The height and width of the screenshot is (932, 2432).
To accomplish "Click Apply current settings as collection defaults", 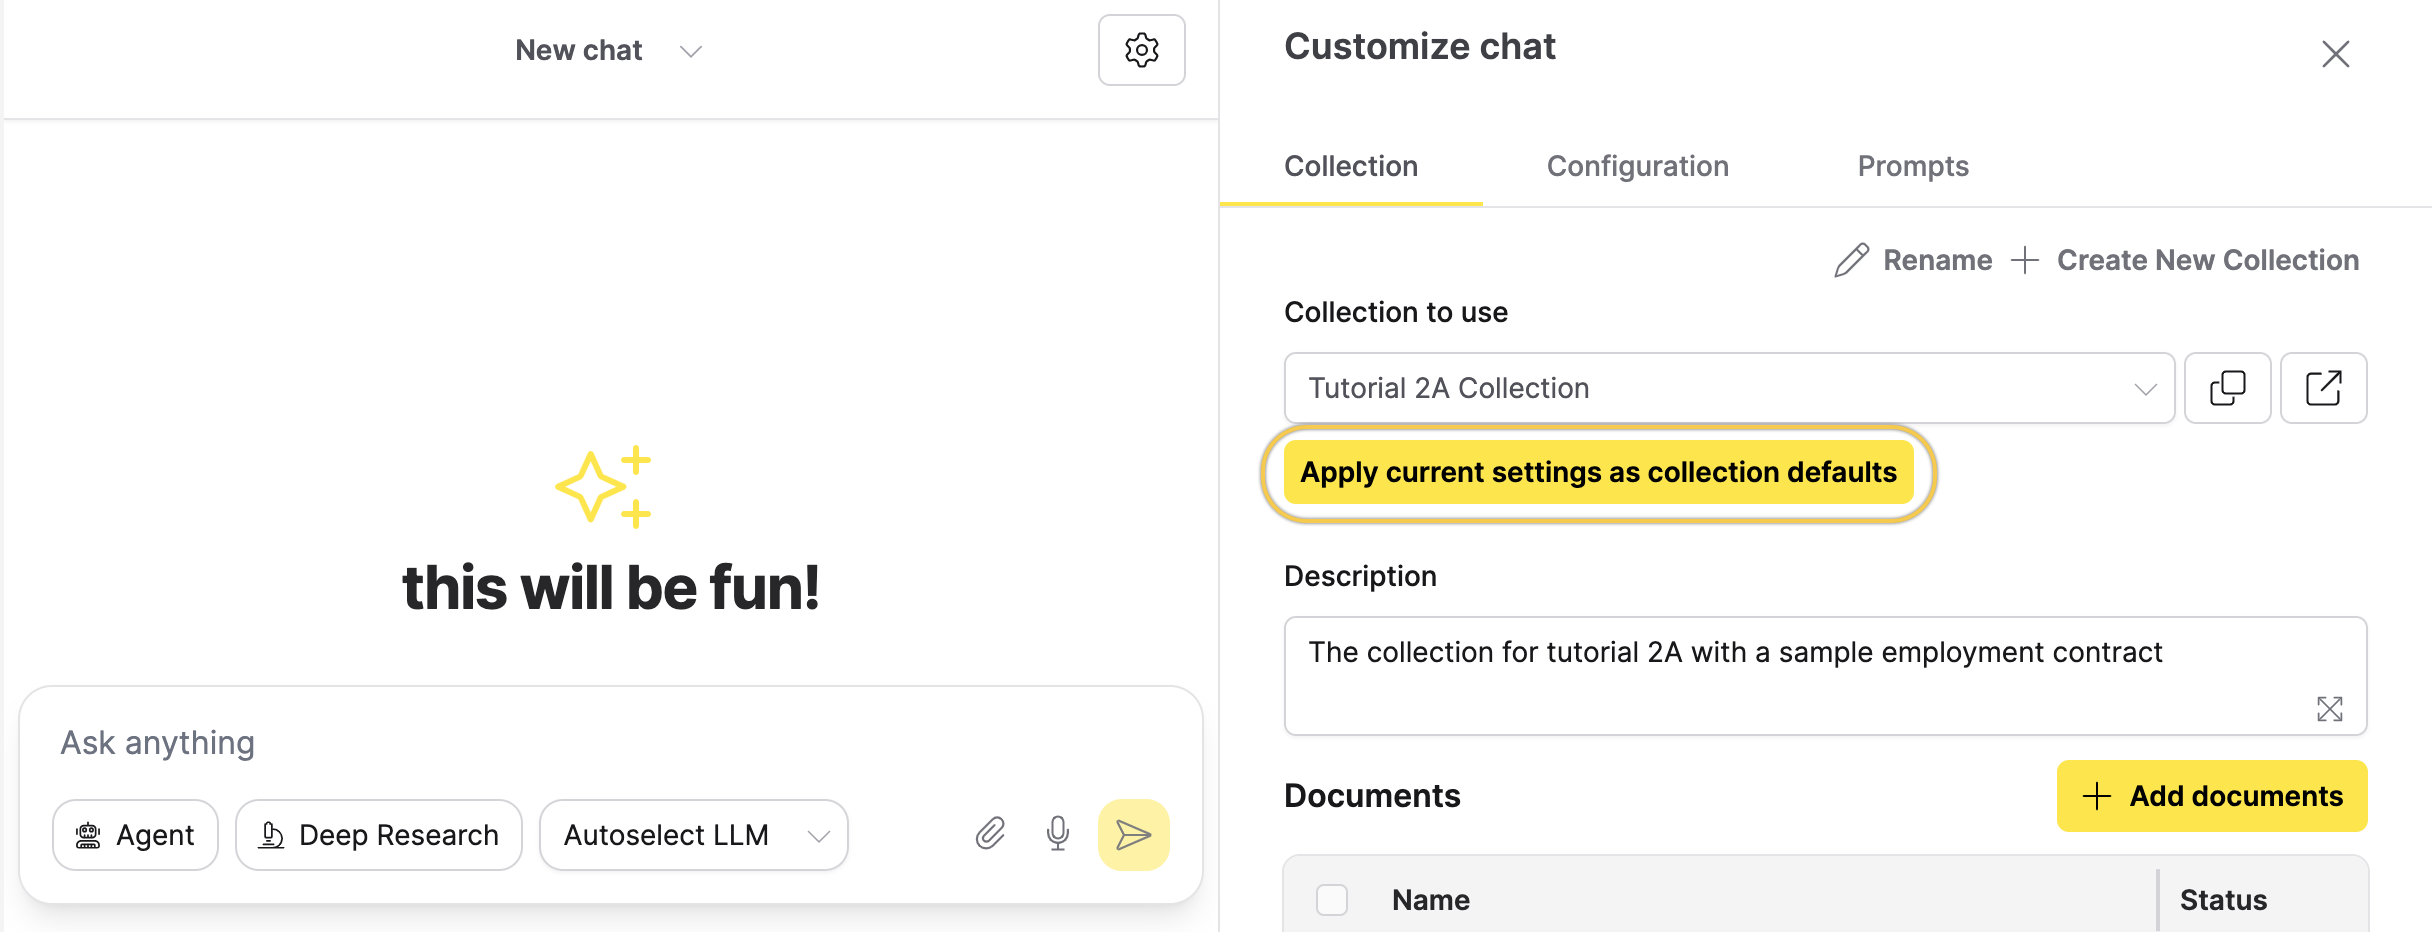I will [x=1598, y=472].
